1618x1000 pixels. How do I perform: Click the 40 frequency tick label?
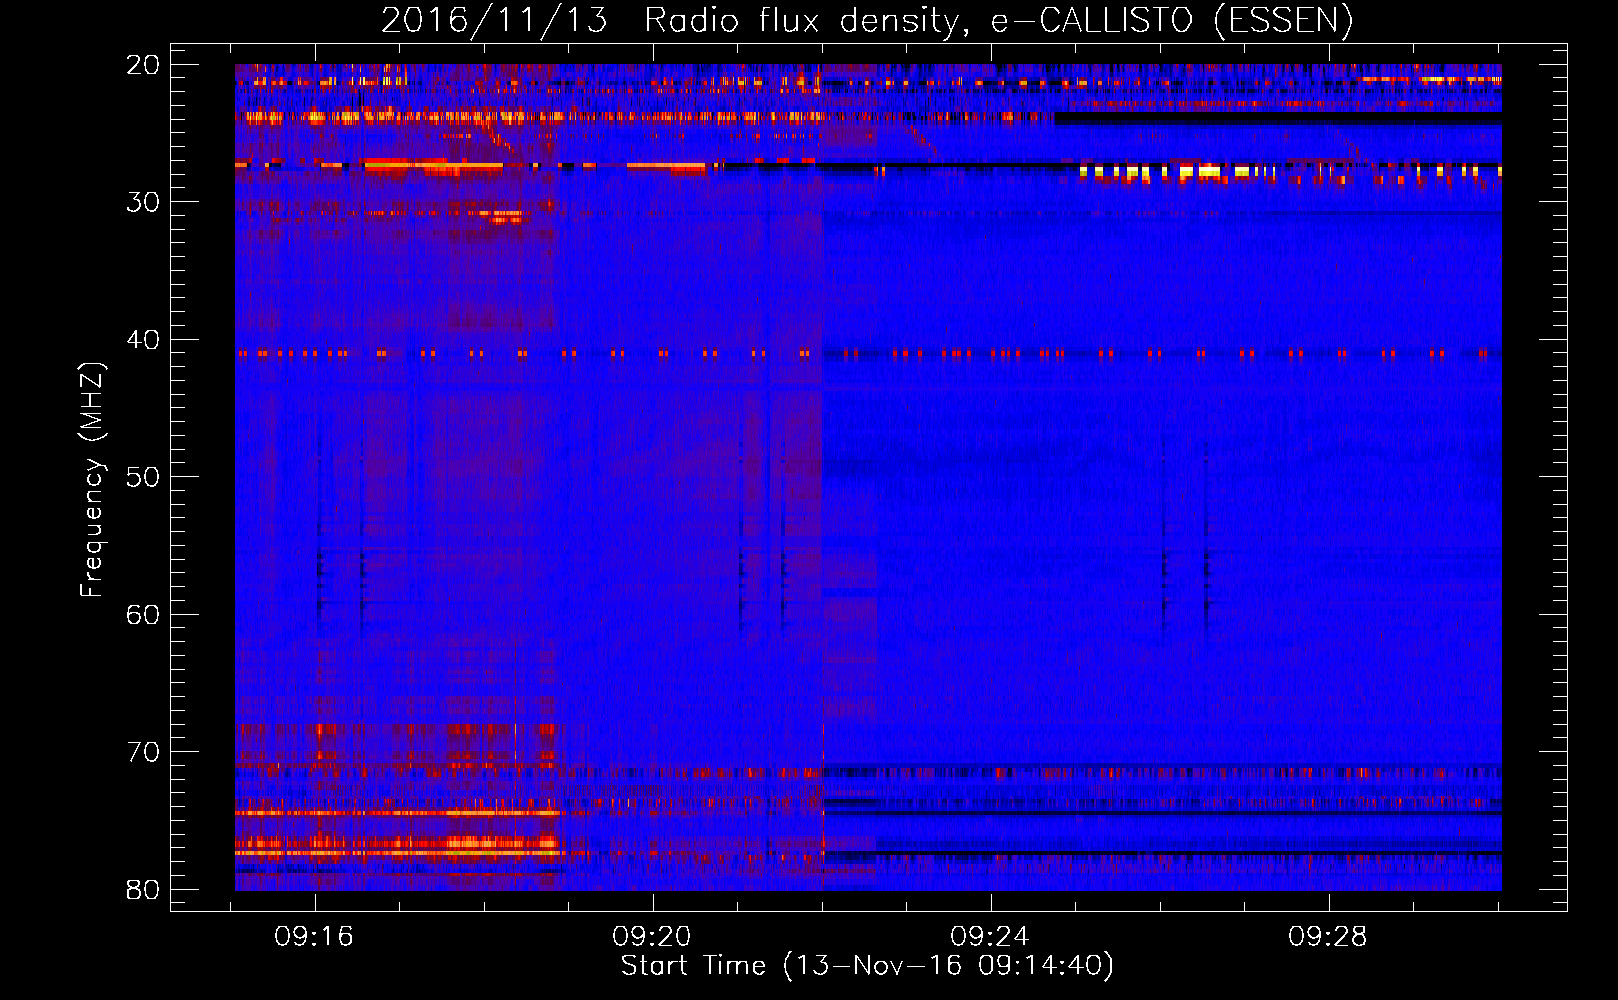[143, 340]
